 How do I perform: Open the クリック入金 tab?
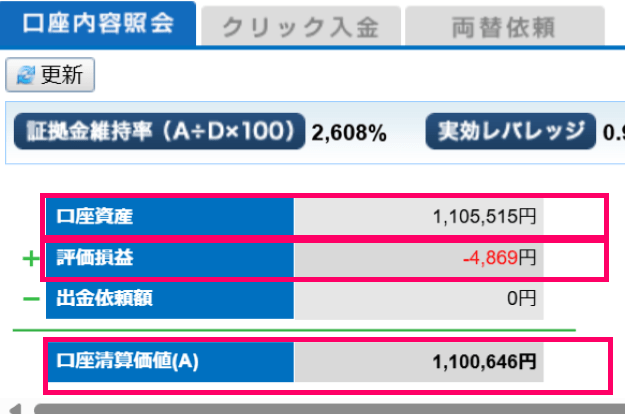pyautogui.click(x=300, y=27)
